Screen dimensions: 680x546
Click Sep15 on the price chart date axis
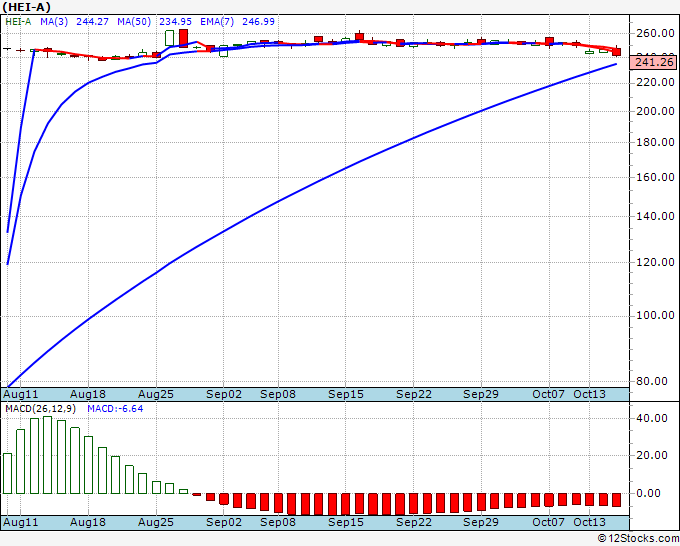346,395
